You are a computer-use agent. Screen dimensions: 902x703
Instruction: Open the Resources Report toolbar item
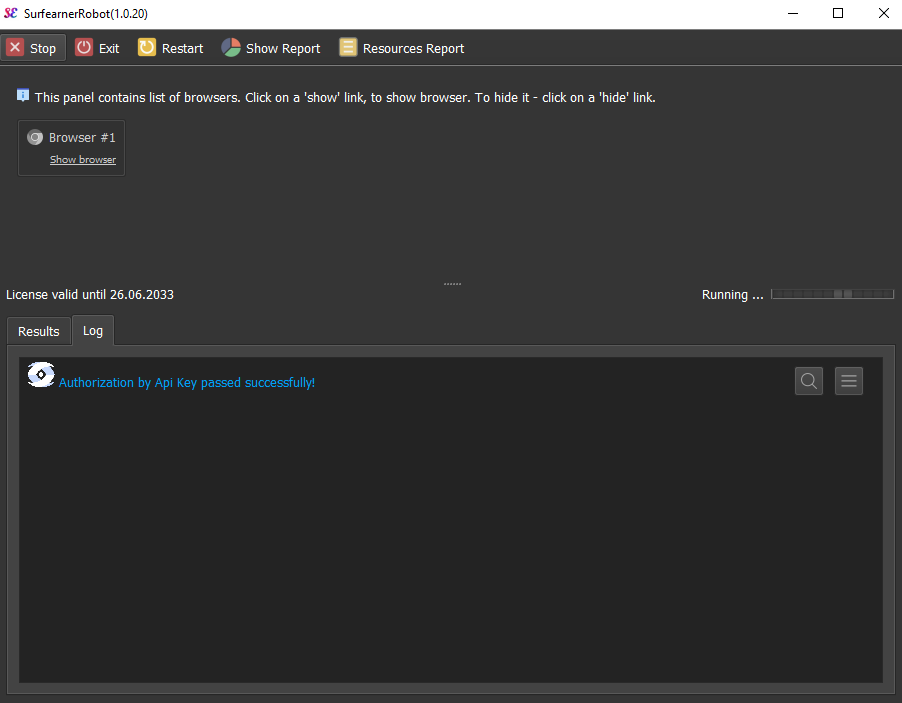point(402,48)
